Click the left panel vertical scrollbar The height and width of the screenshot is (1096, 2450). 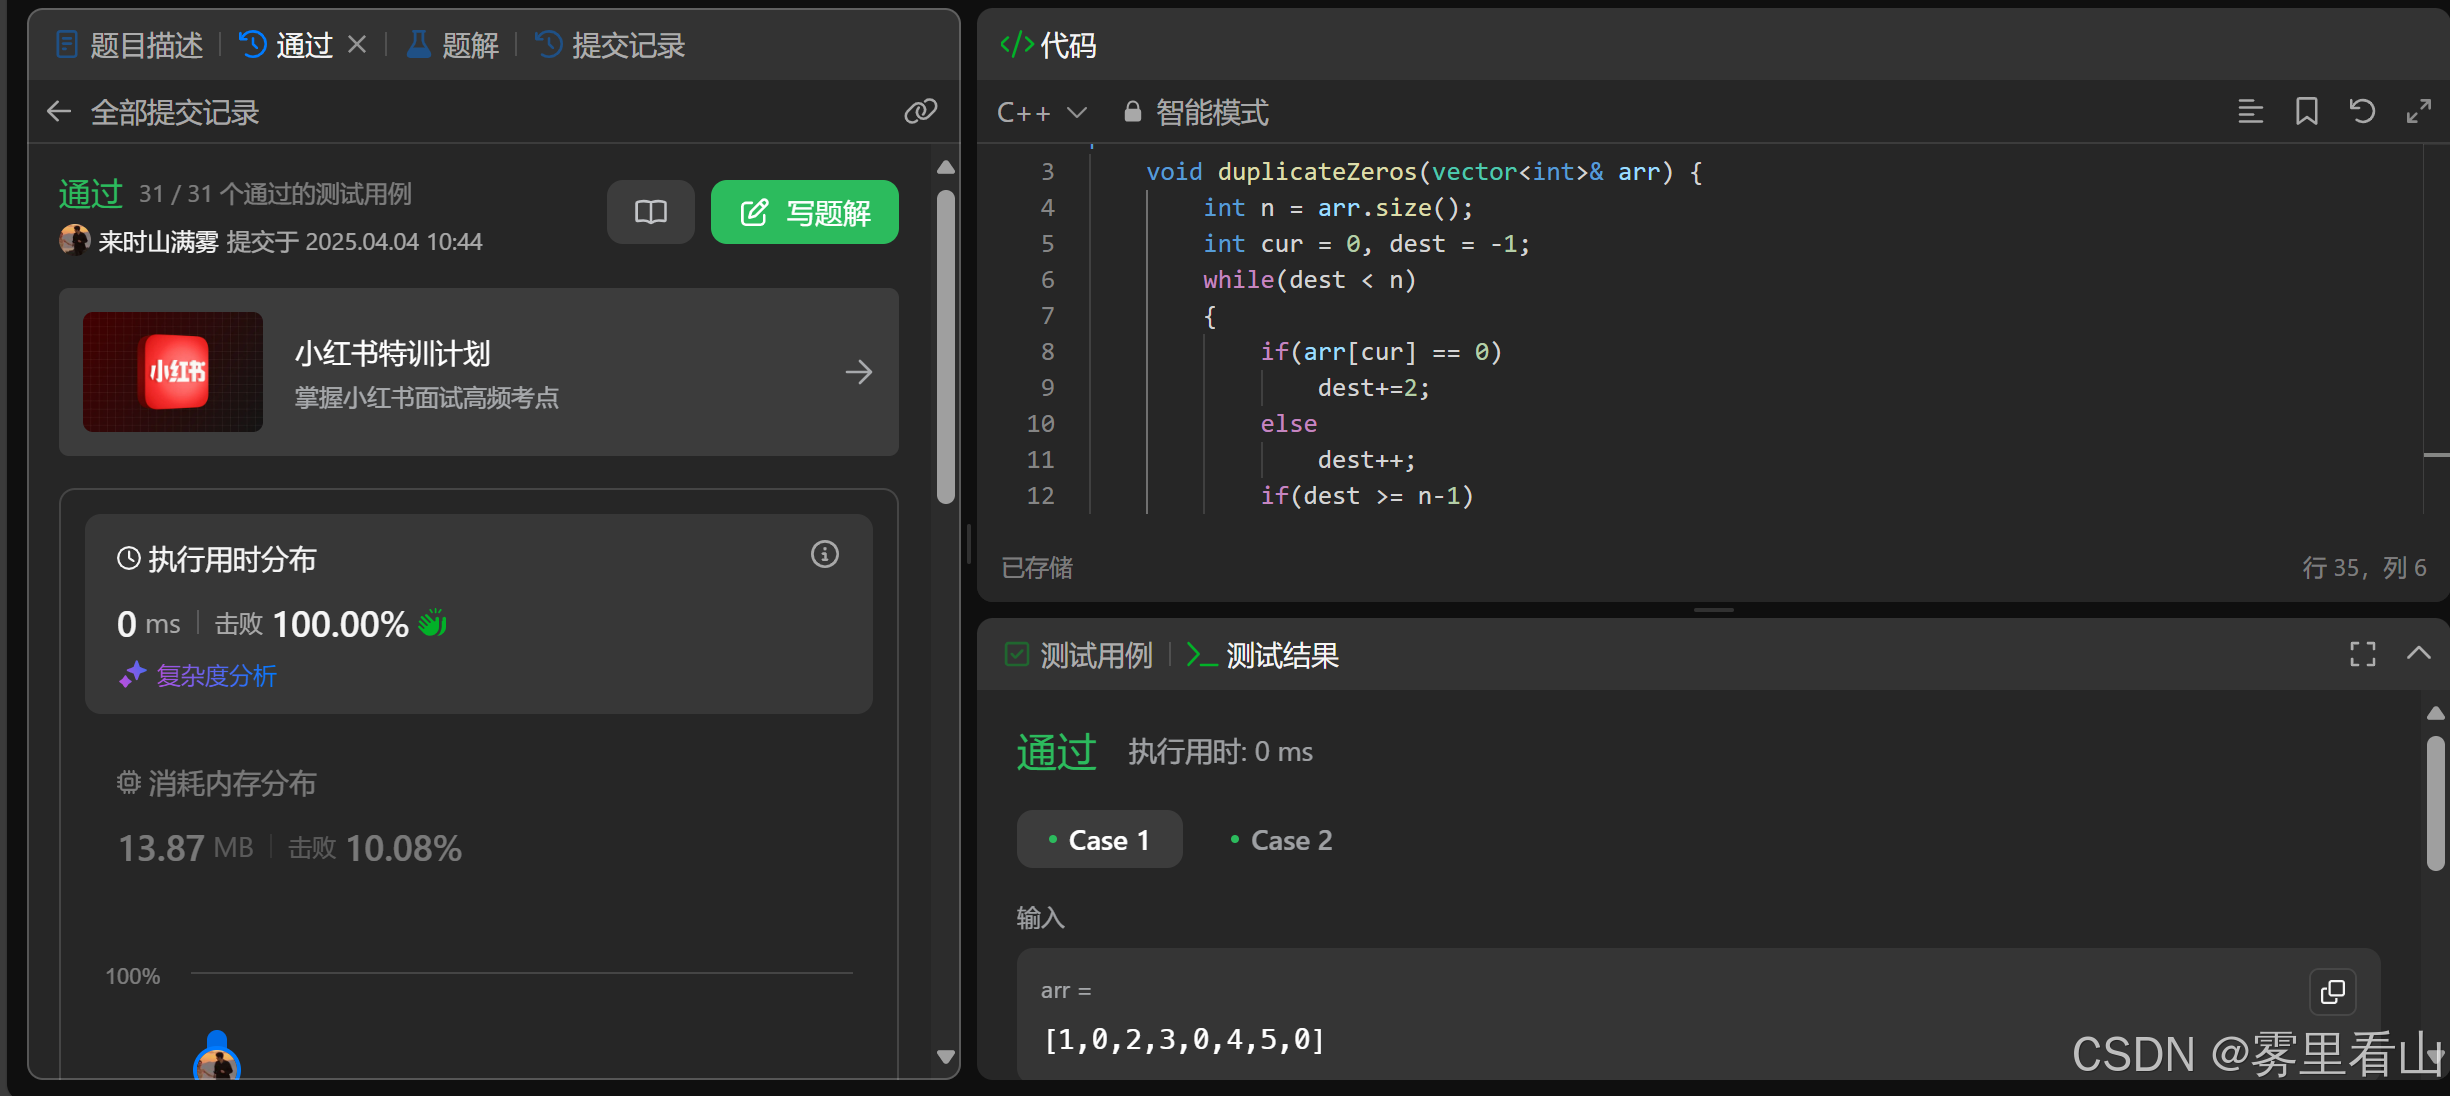coord(945,345)
